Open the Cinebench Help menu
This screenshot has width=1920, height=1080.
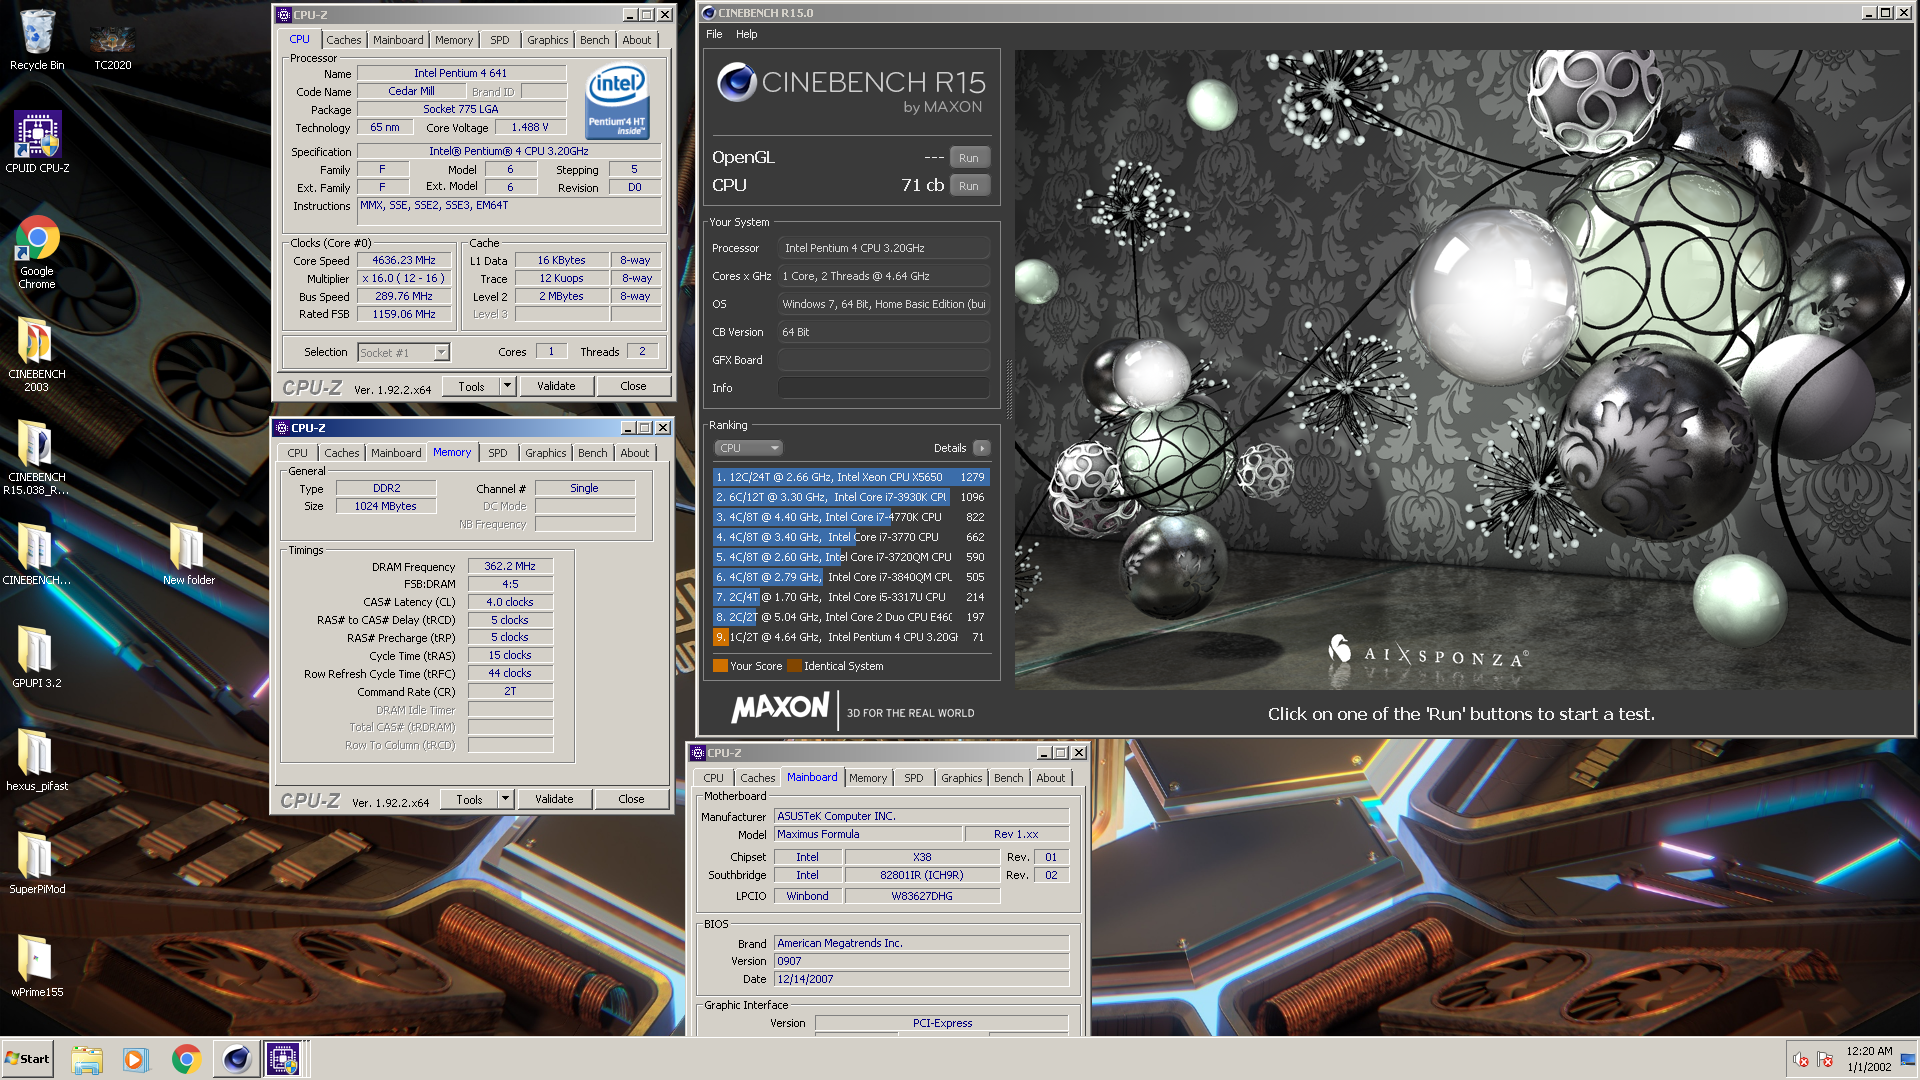pyautogui.click(x=747, y=34)
